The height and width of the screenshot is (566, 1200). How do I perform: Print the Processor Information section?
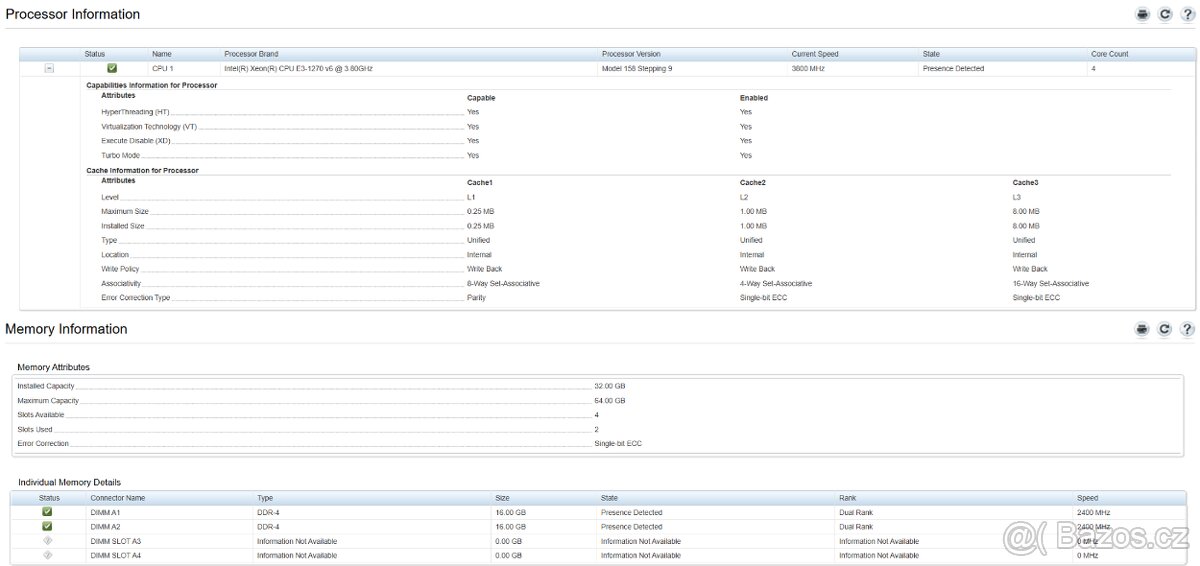[x=1142, y=15]
